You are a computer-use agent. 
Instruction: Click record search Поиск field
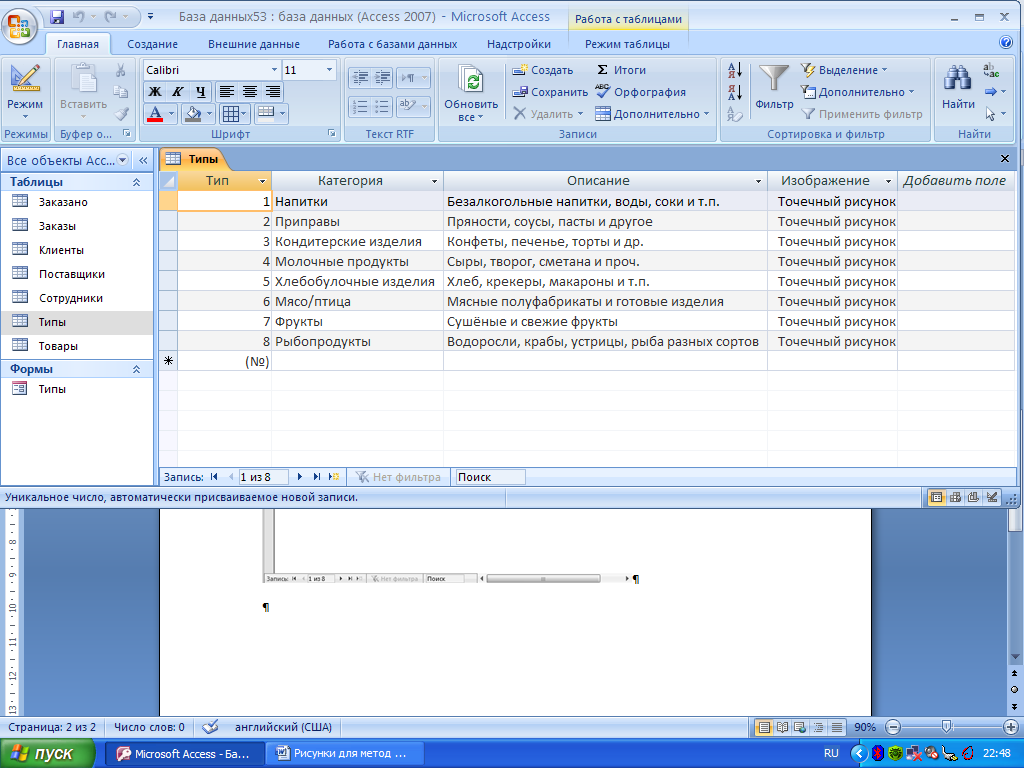pyautogui.click(x=490, y=477)
